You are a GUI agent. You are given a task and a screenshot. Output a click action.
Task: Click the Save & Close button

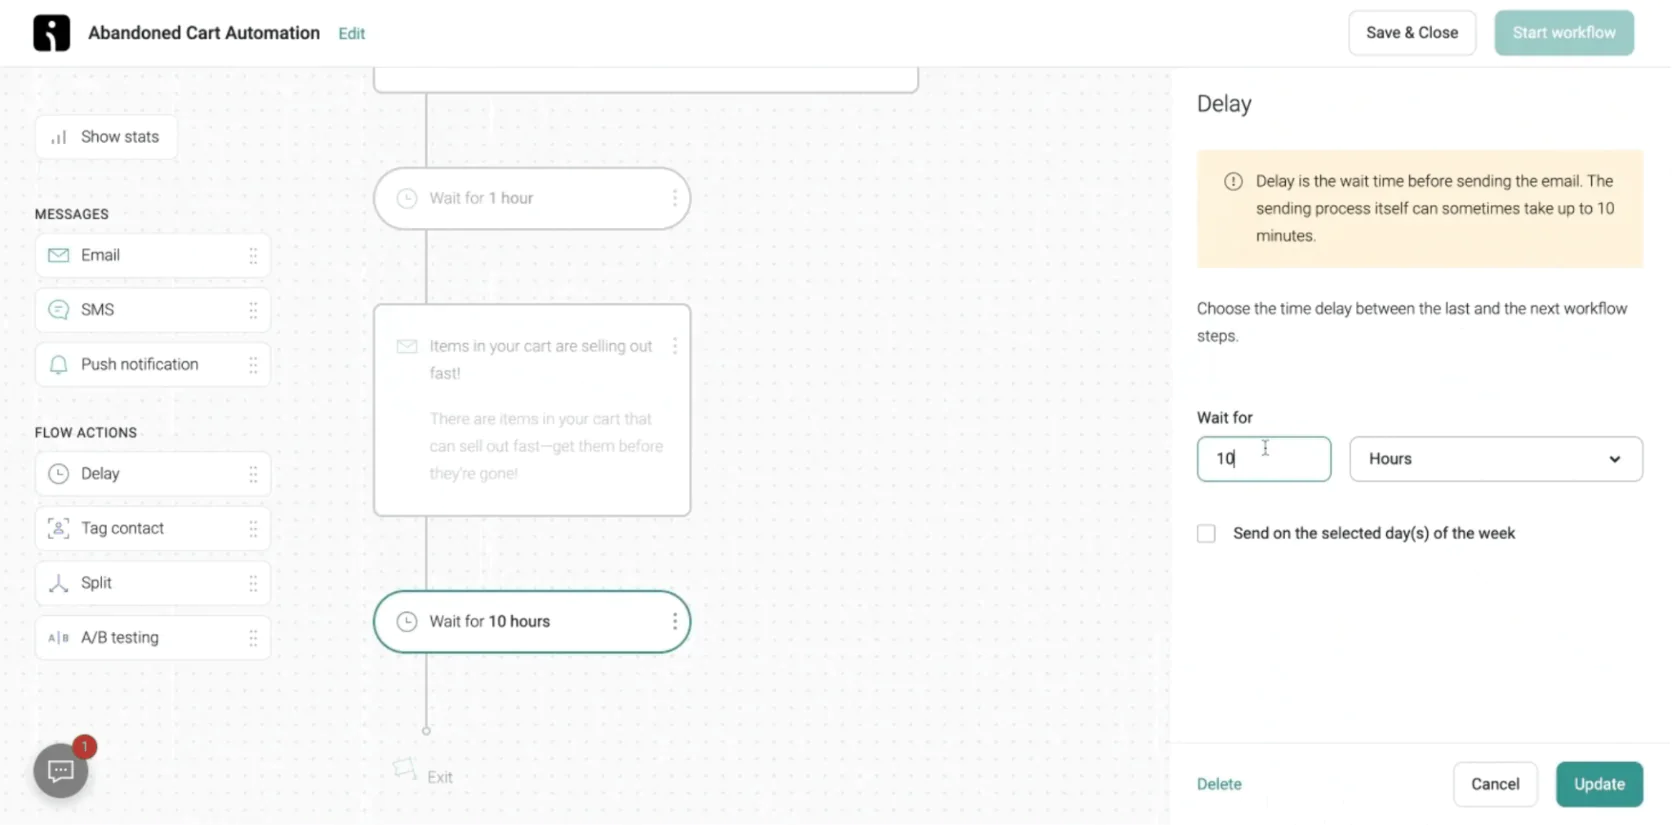click(x=1411, y=33)
